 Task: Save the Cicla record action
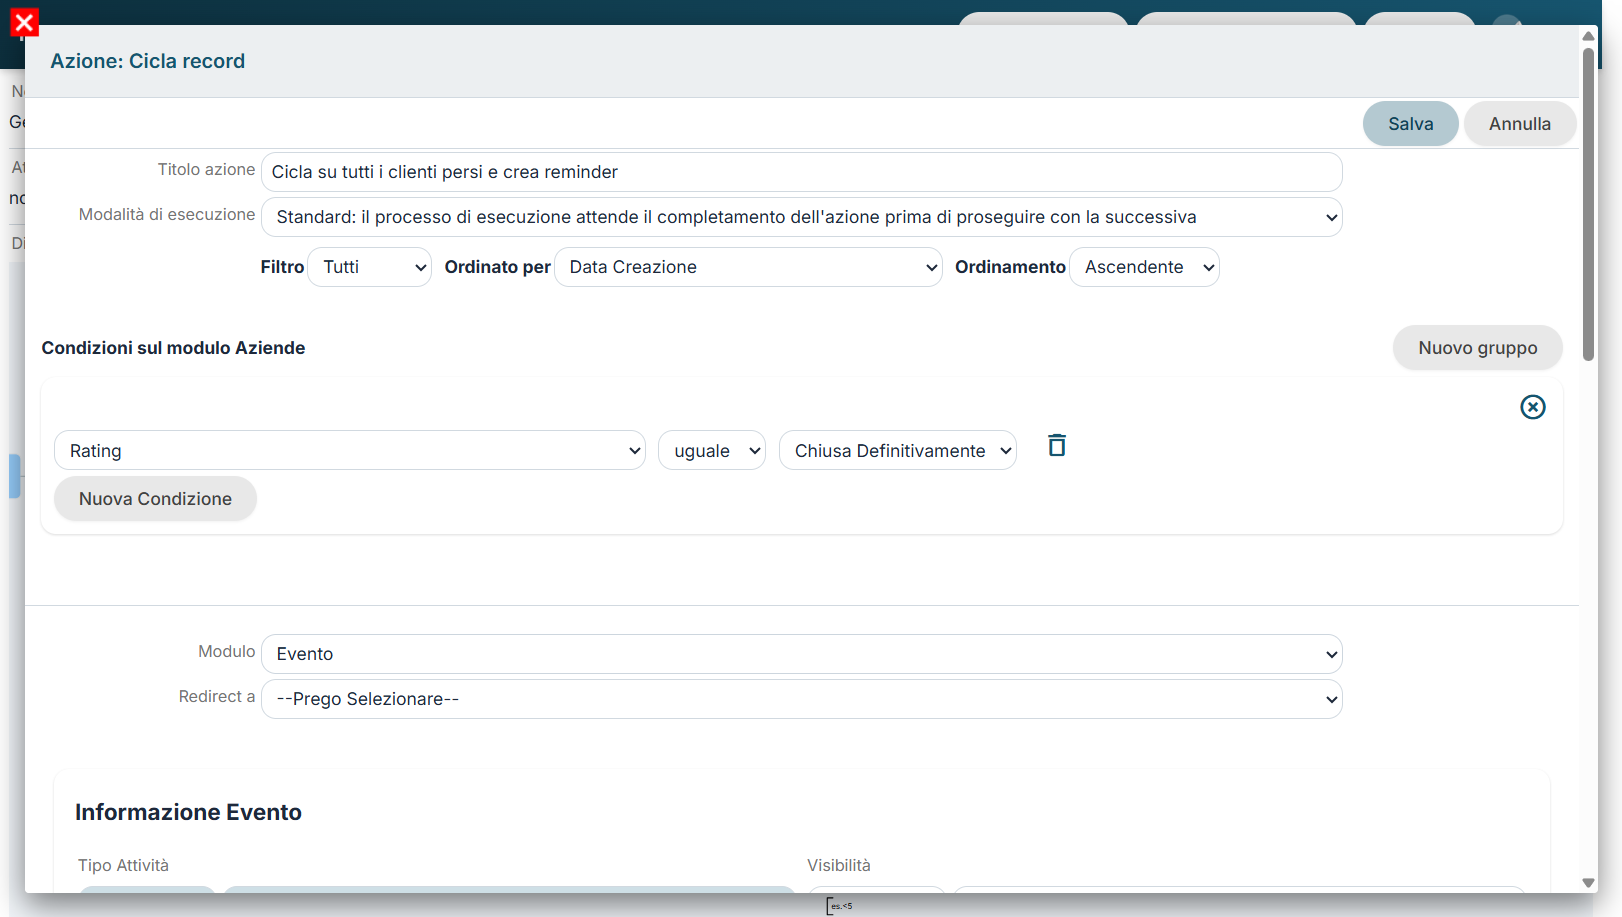[x=1410, y=124]
